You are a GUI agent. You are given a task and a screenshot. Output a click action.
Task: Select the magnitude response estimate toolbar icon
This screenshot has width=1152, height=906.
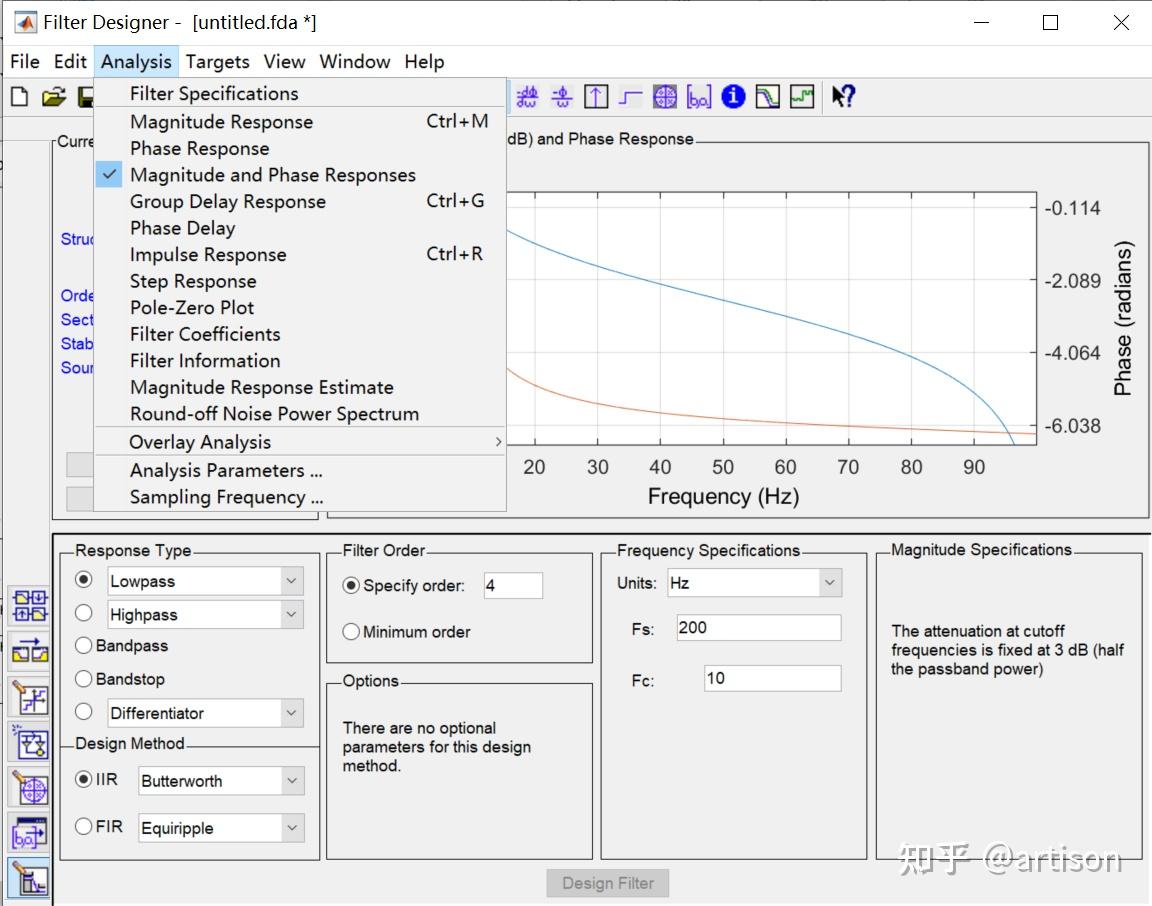pos(766,96)
